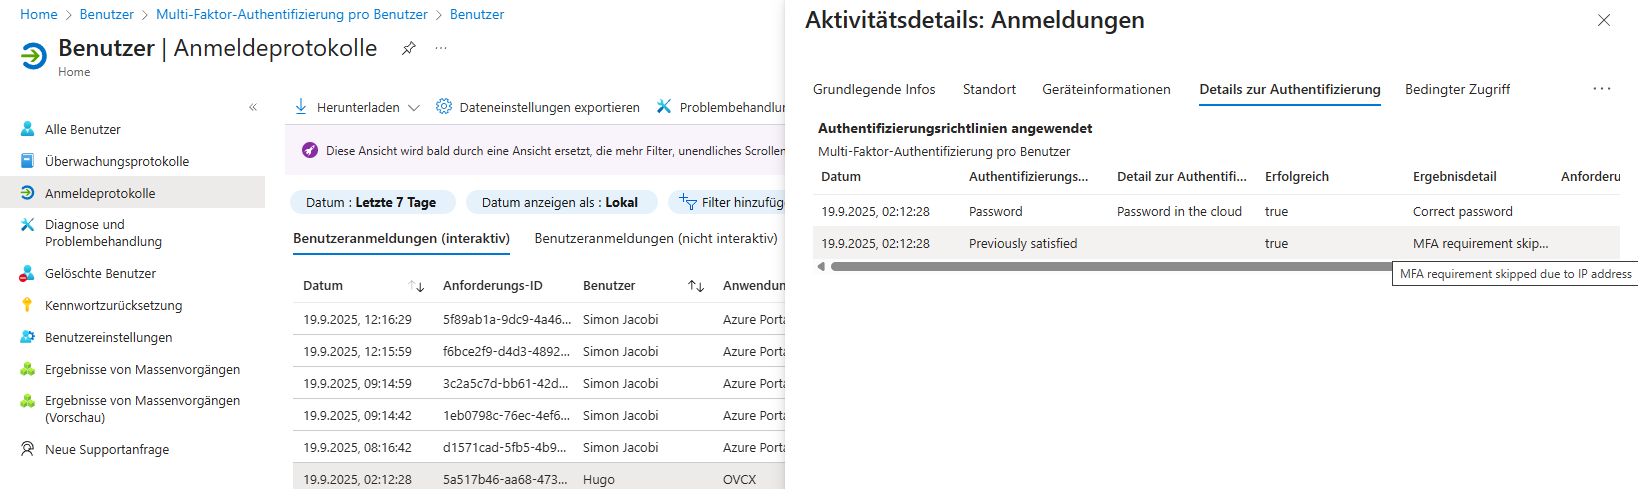The width and height of the screenshot is (1638, 489).
Task: Close the Aktivitätsdetails panel
Action: pos(1604,20)
